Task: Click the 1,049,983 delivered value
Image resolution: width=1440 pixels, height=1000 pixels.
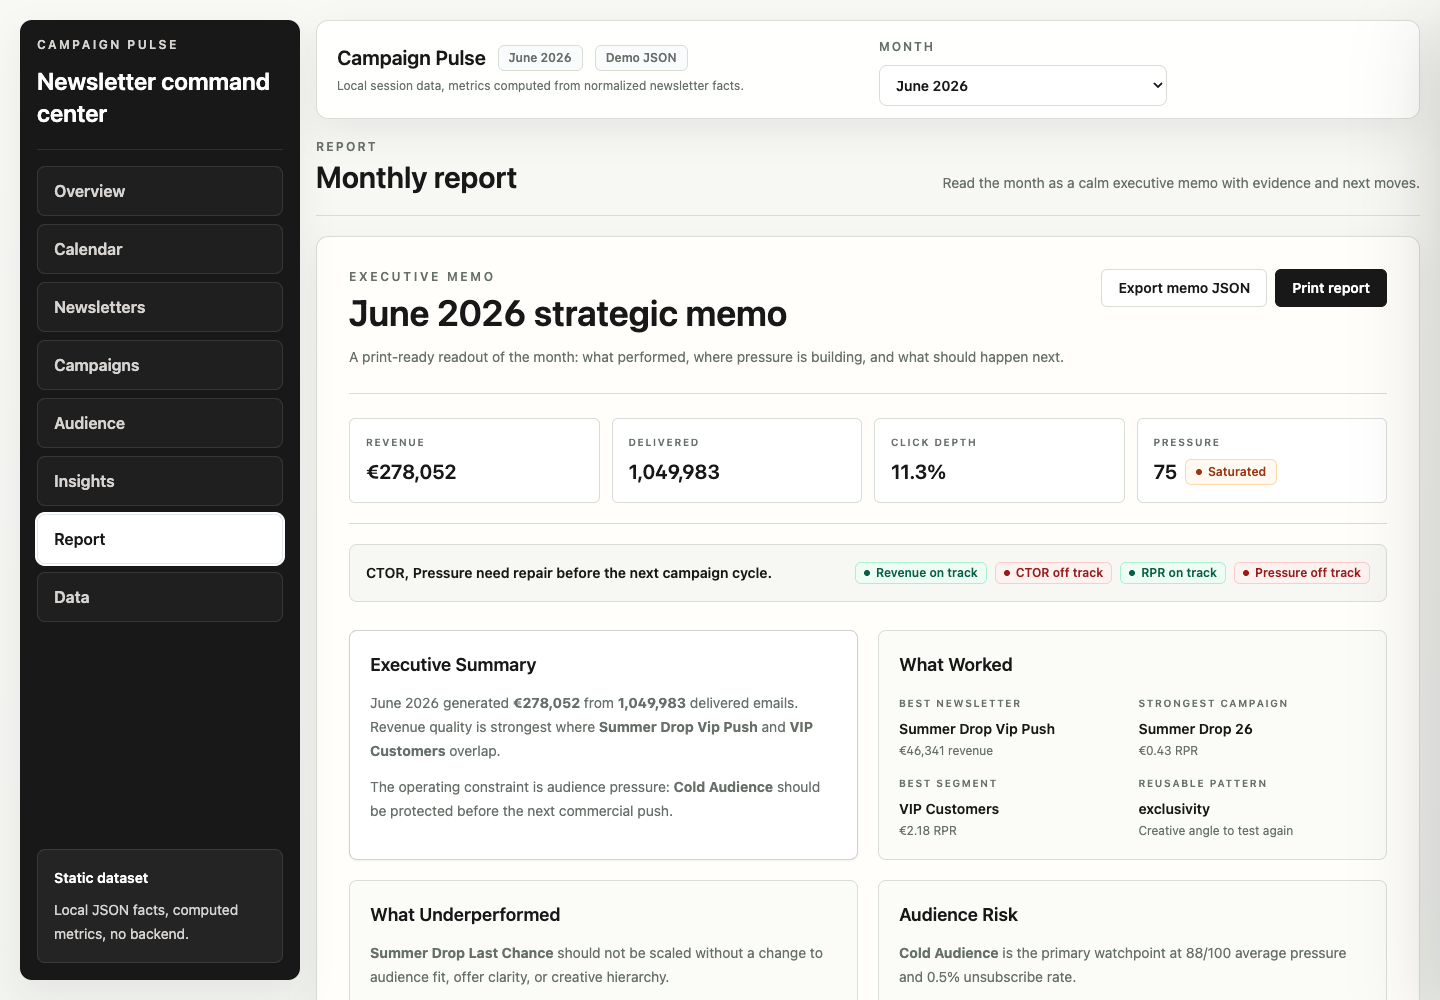Action: click(x=674, y=472)
